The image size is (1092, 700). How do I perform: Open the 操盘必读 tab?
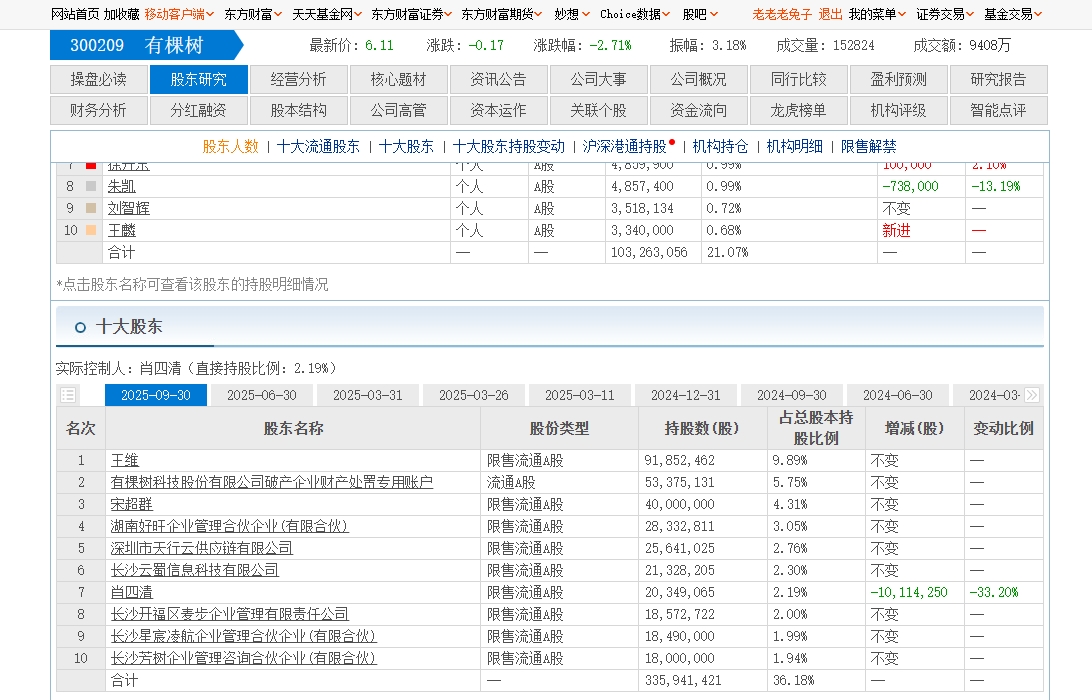click(99, 79)
